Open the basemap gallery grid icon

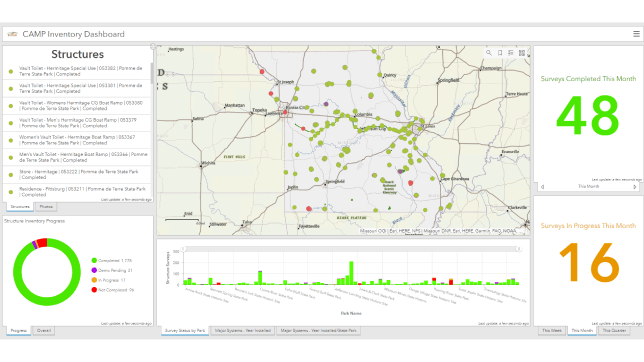click(x=522, y=53)
